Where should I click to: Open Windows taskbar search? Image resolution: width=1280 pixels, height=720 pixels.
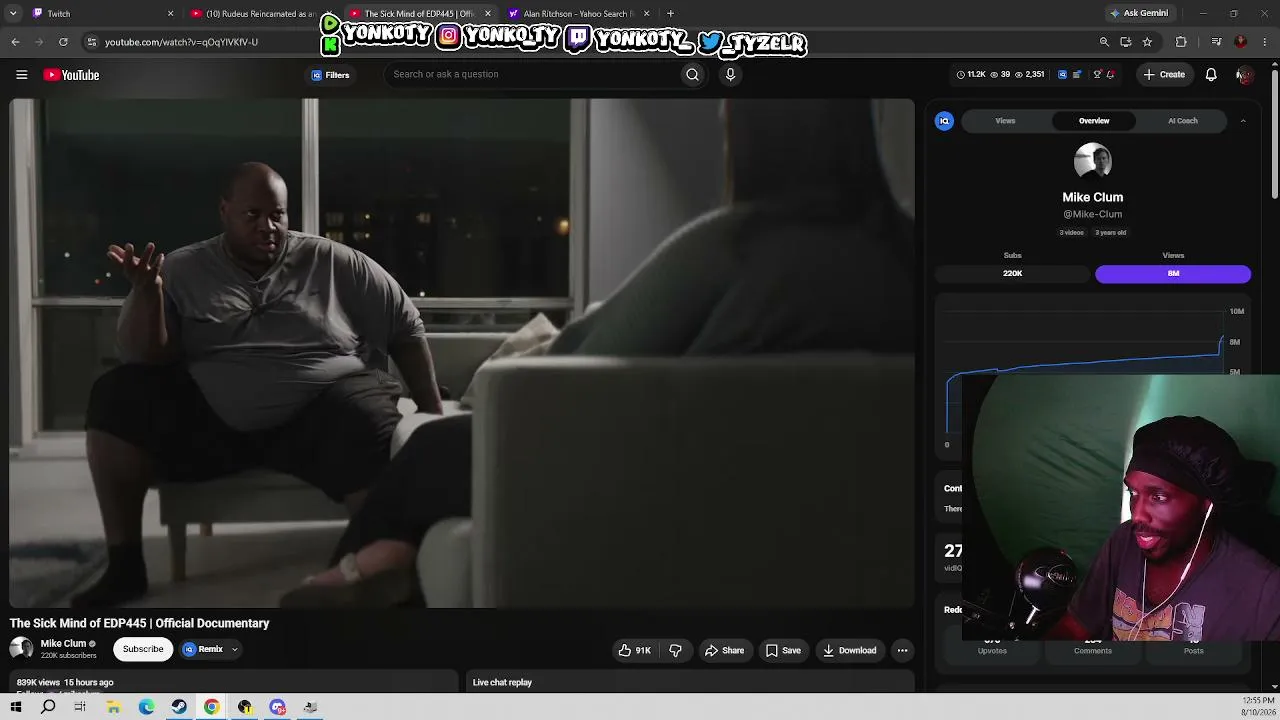point(48,707)
